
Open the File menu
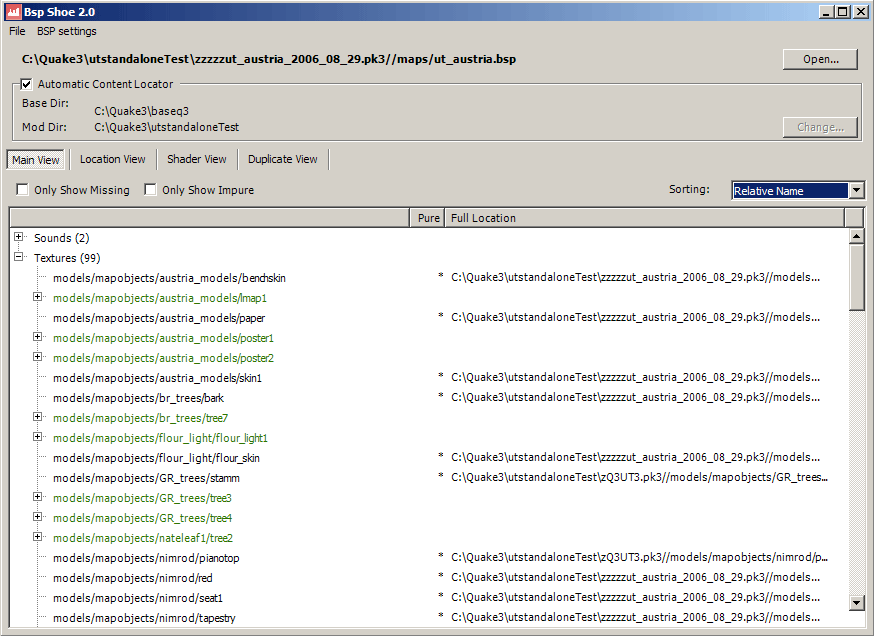(x=17, y=31)
